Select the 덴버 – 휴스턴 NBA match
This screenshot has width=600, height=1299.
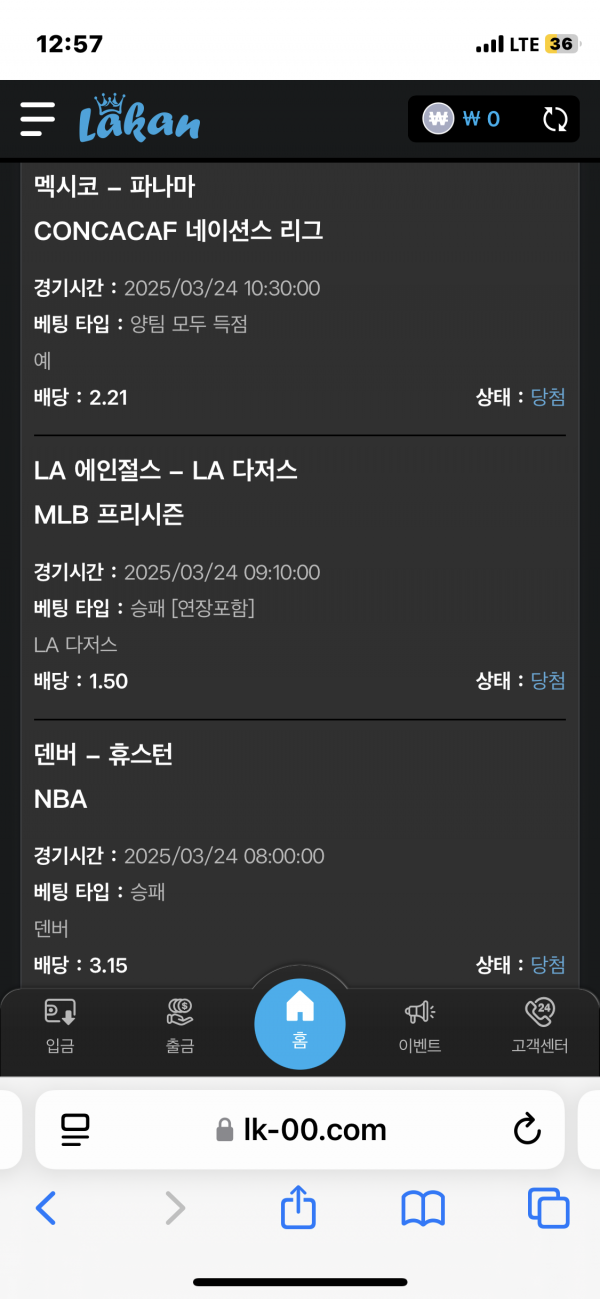coord(104,754)
